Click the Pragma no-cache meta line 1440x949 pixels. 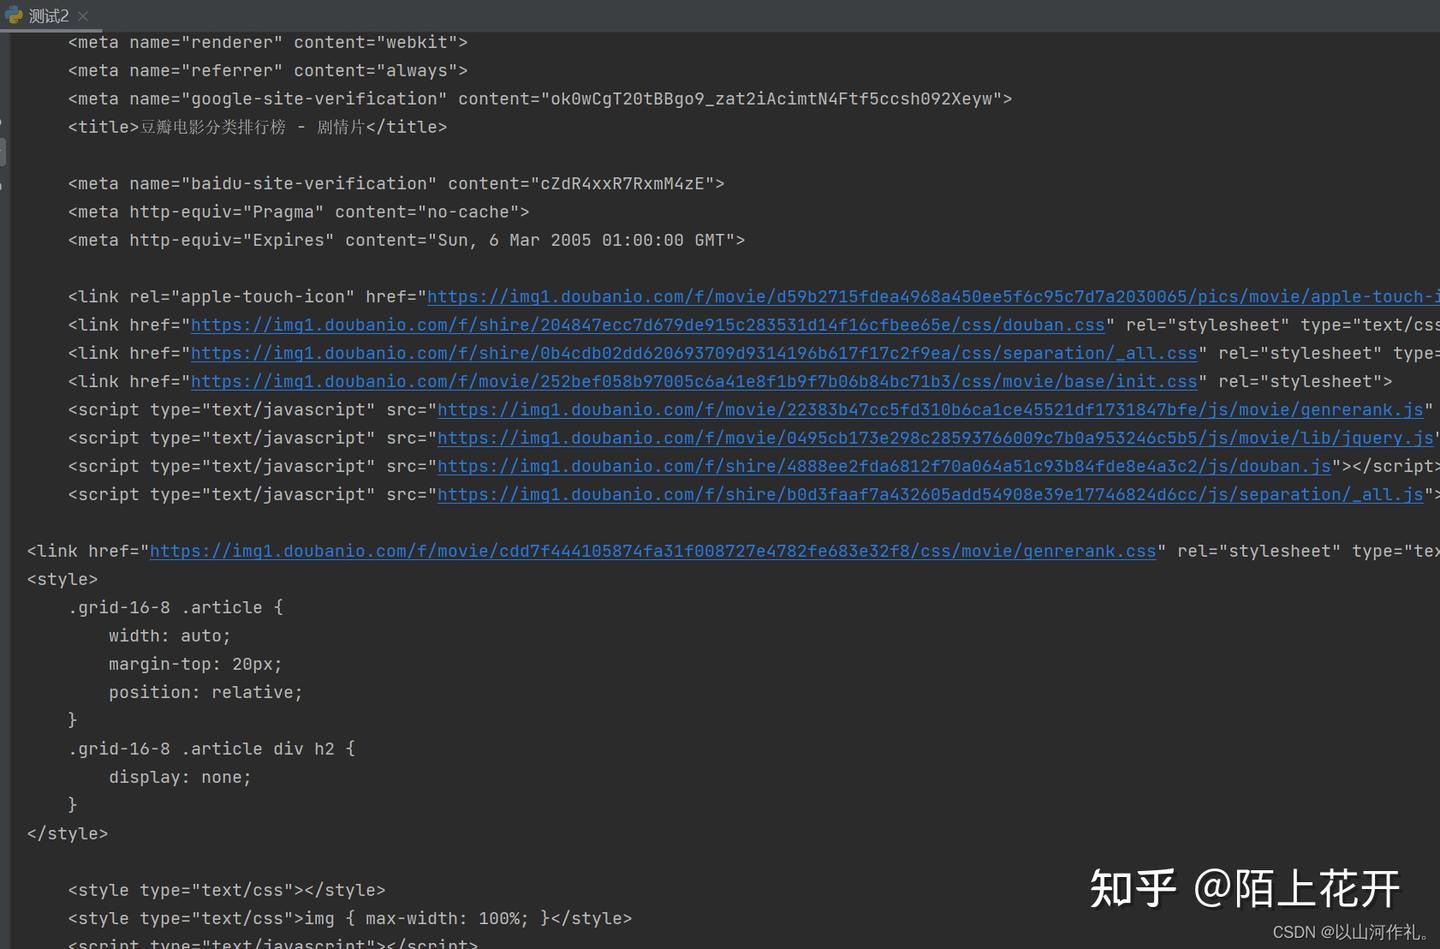click(298, 212)
